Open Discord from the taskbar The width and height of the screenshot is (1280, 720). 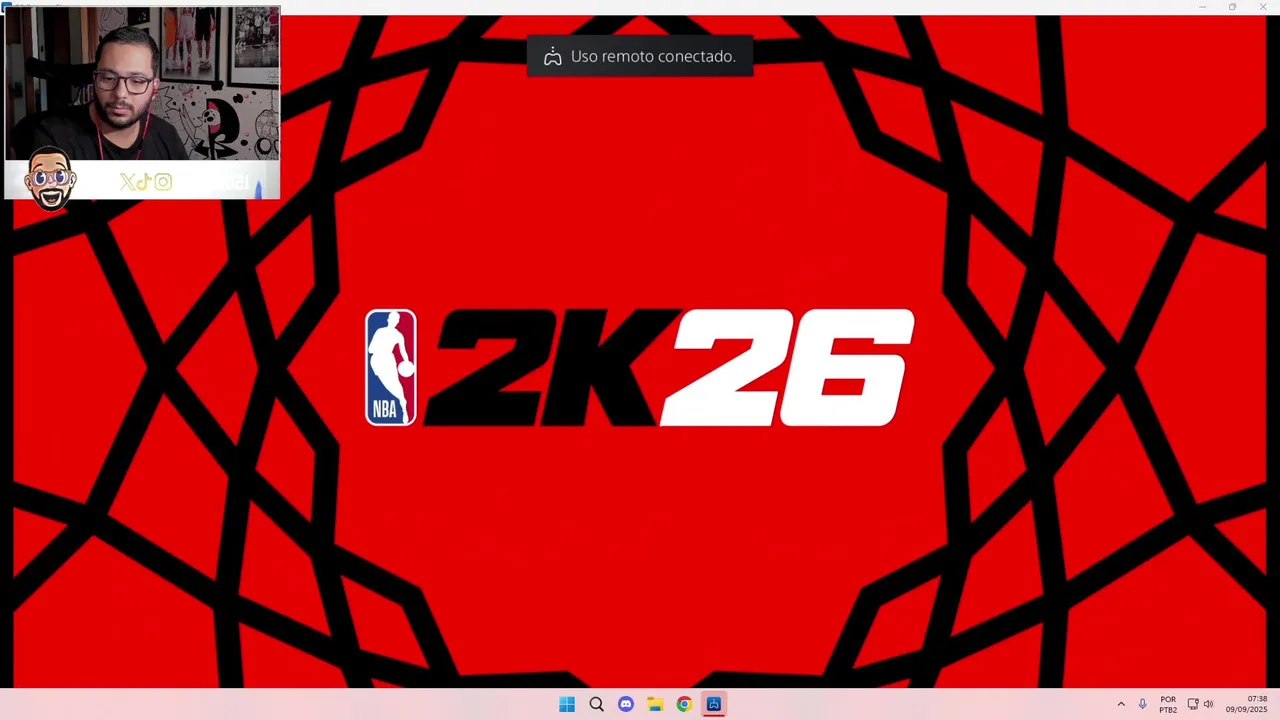coord(626,704)
